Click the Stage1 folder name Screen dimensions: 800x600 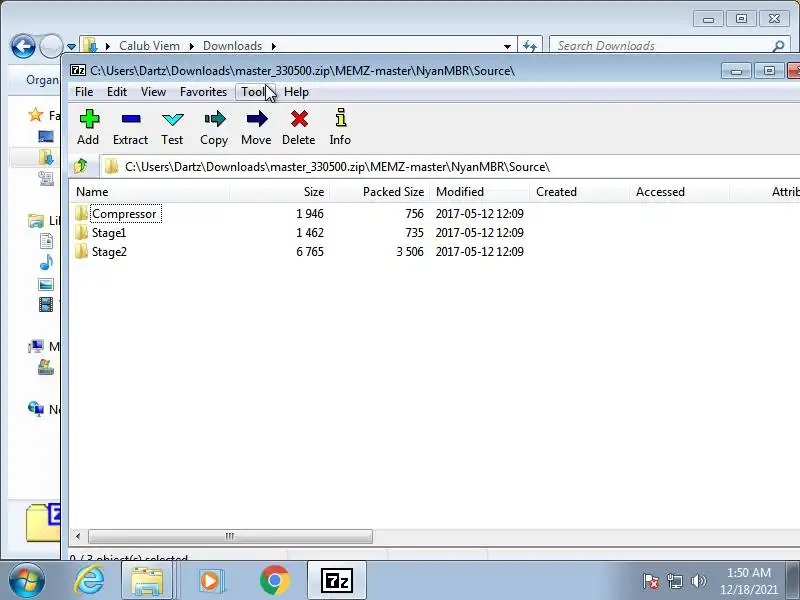(x=109, y=233)
